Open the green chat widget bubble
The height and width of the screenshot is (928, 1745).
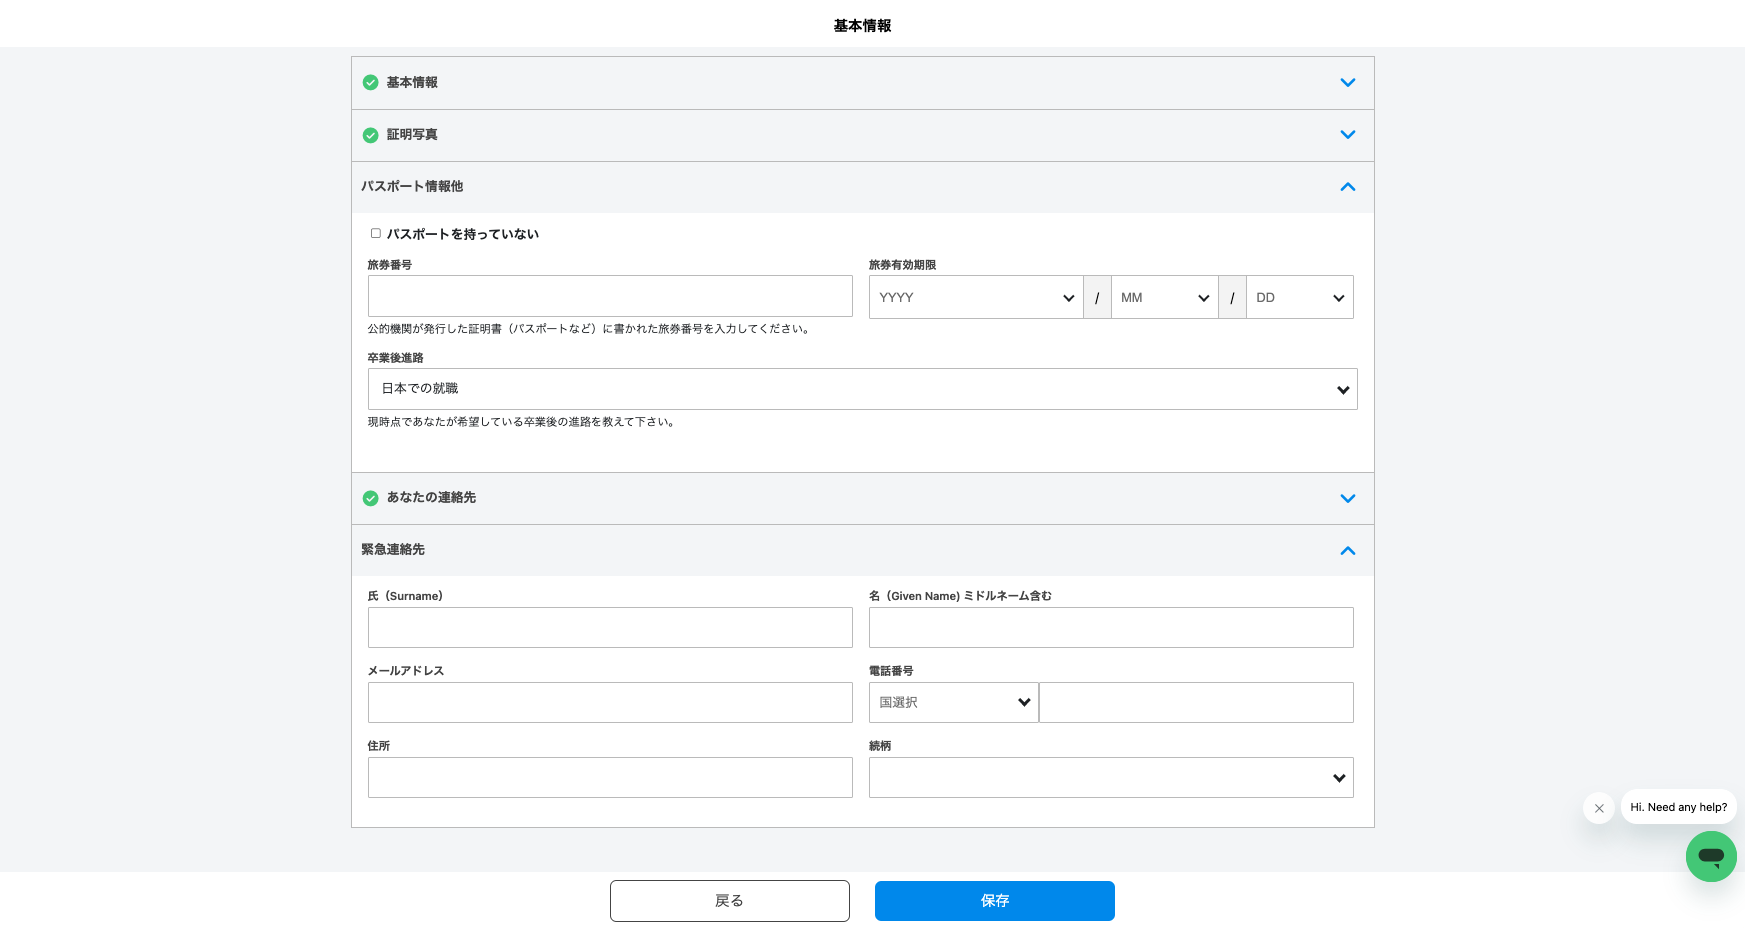point(1711,856)
